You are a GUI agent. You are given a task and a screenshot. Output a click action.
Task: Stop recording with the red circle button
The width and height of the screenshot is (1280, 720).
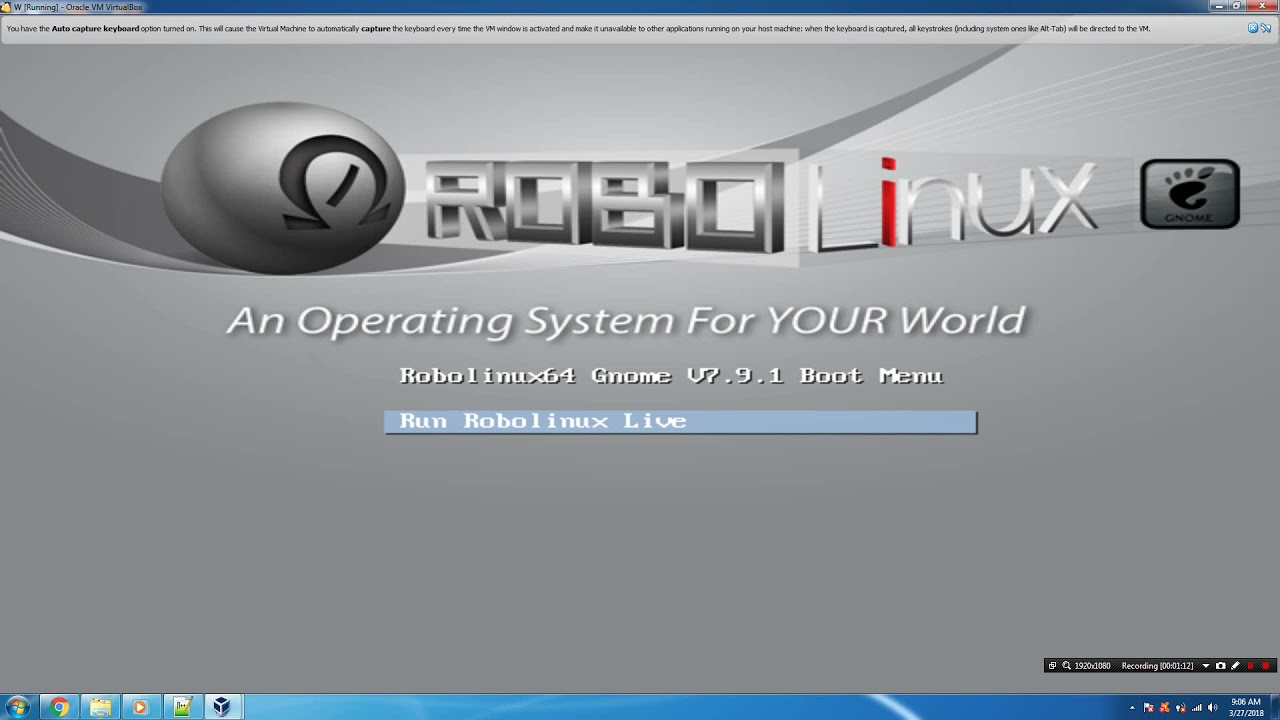click(x=1265, y=666)
